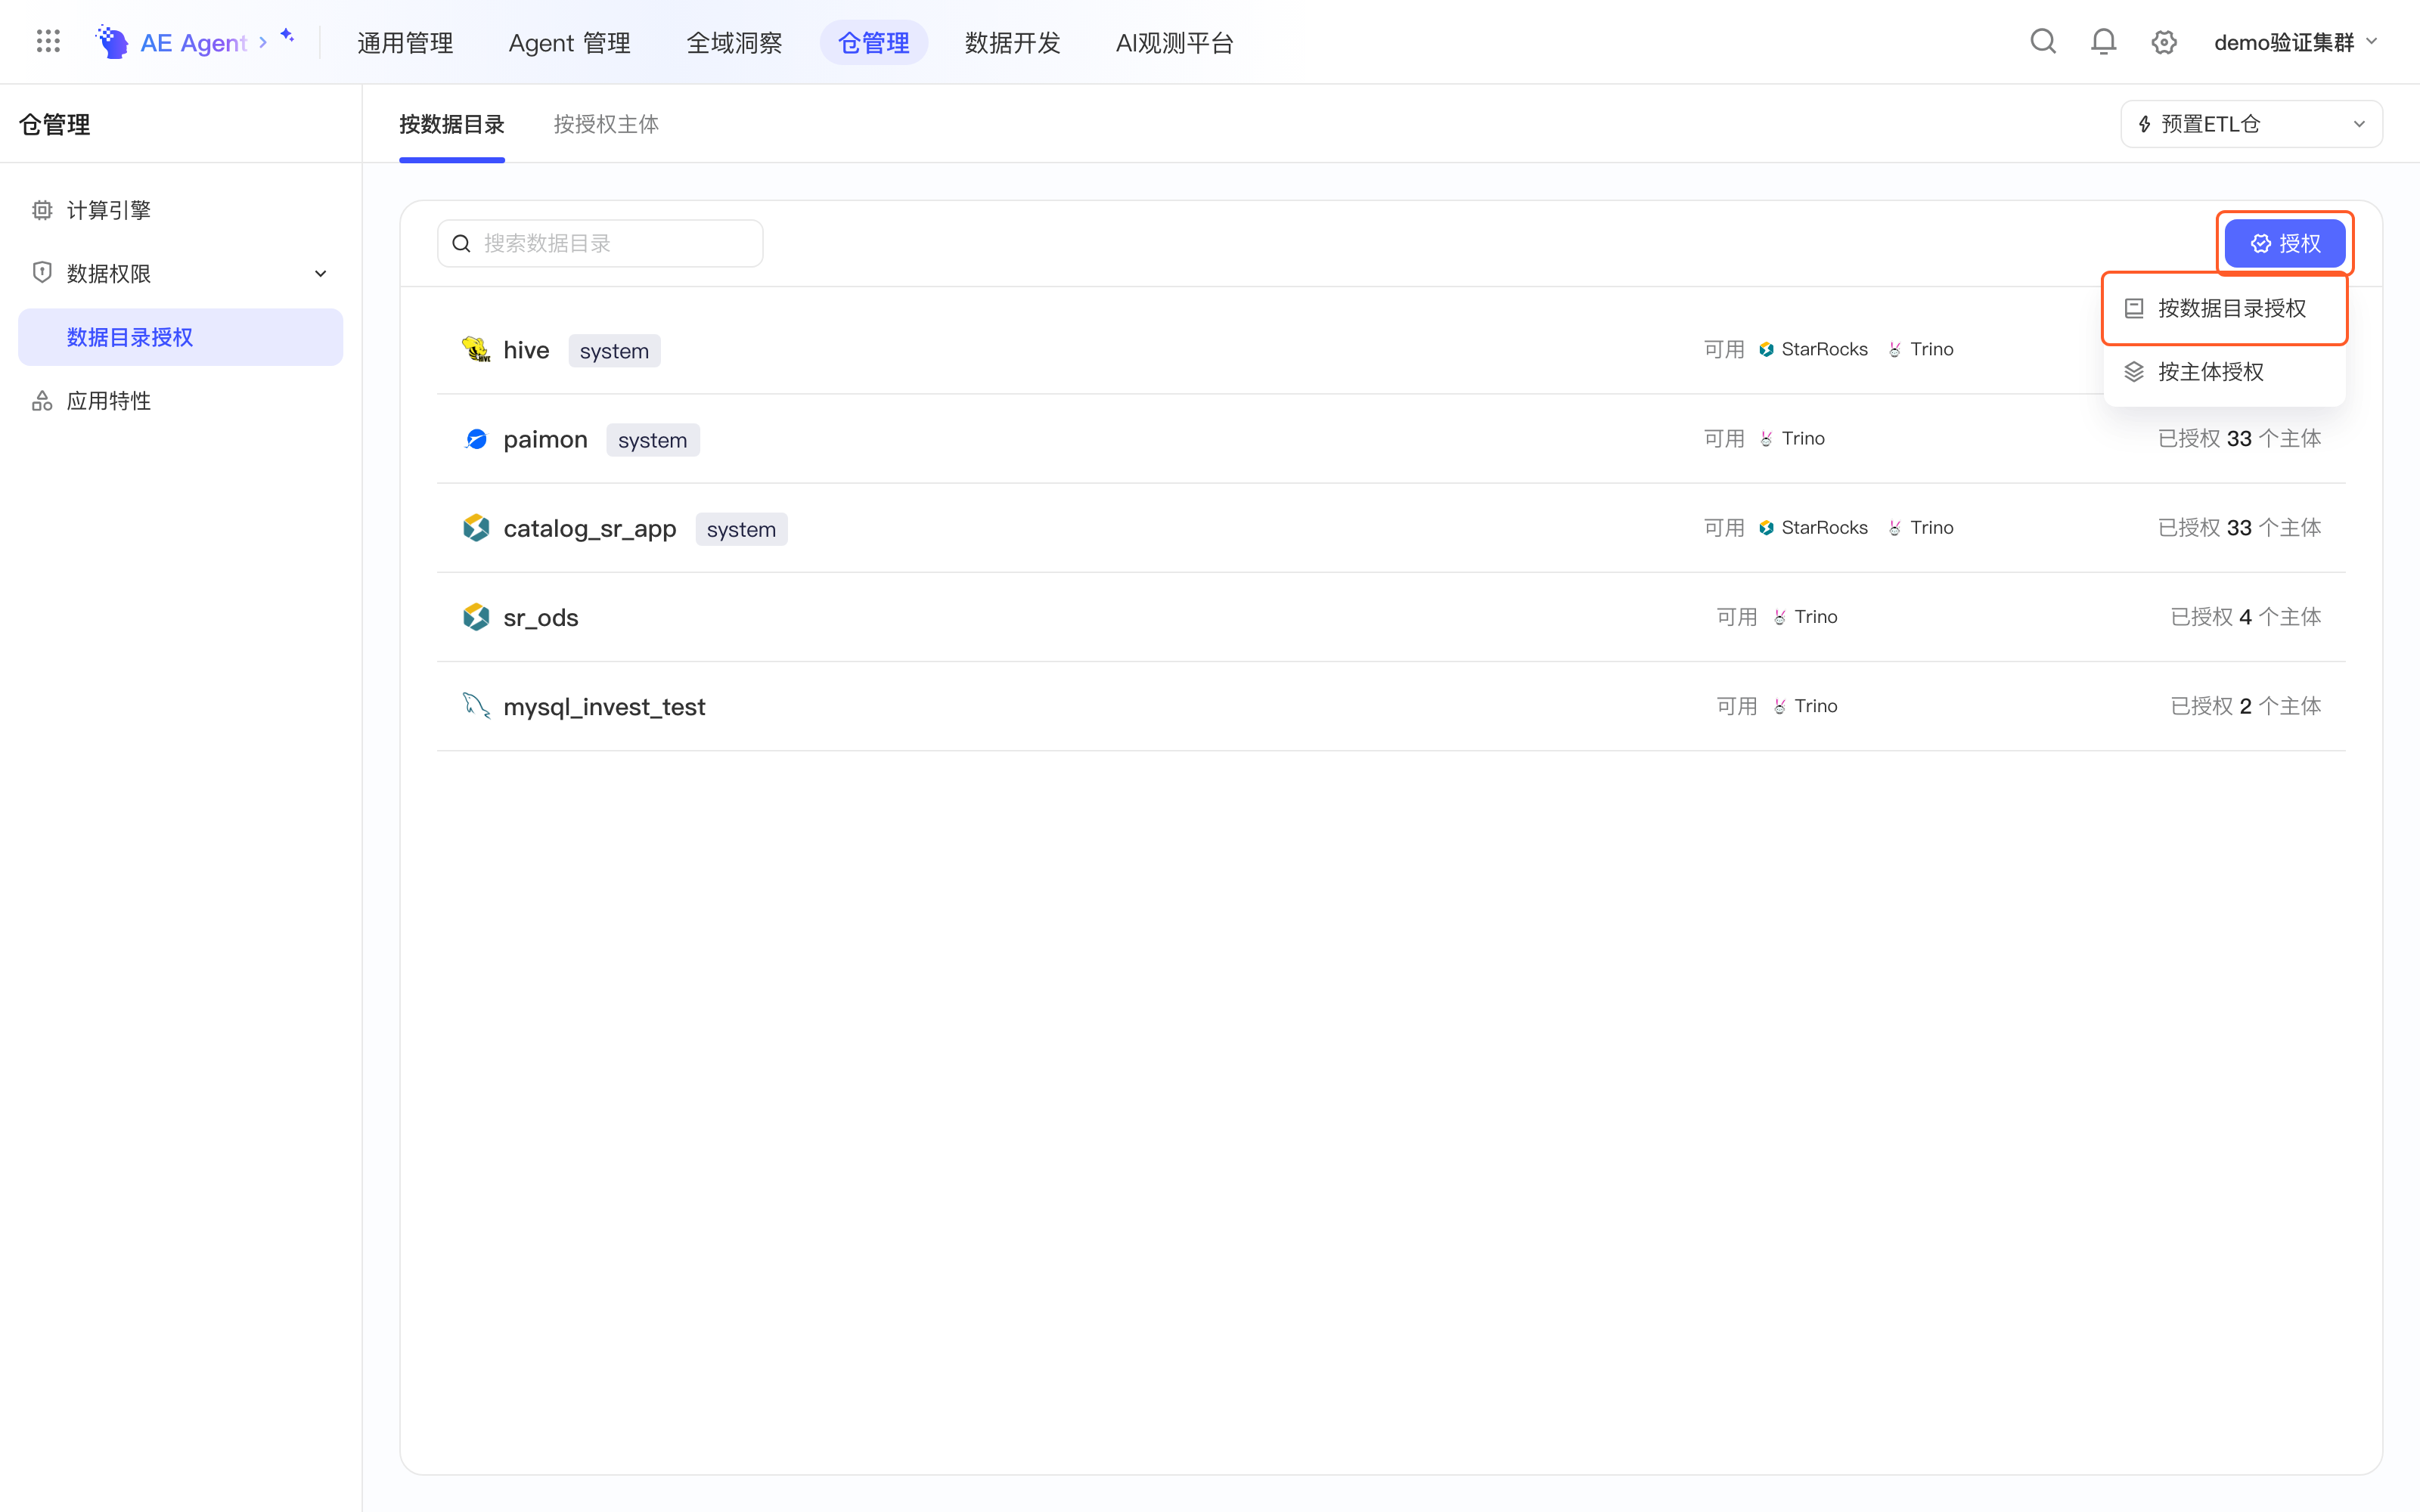Open Agent 管理 in top navigation
2420x1512 pixels.
tap(569, 43)
